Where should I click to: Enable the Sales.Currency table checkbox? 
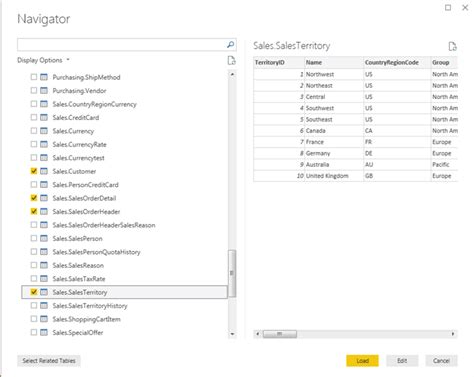pyautogui.click(x=34, y=131)
